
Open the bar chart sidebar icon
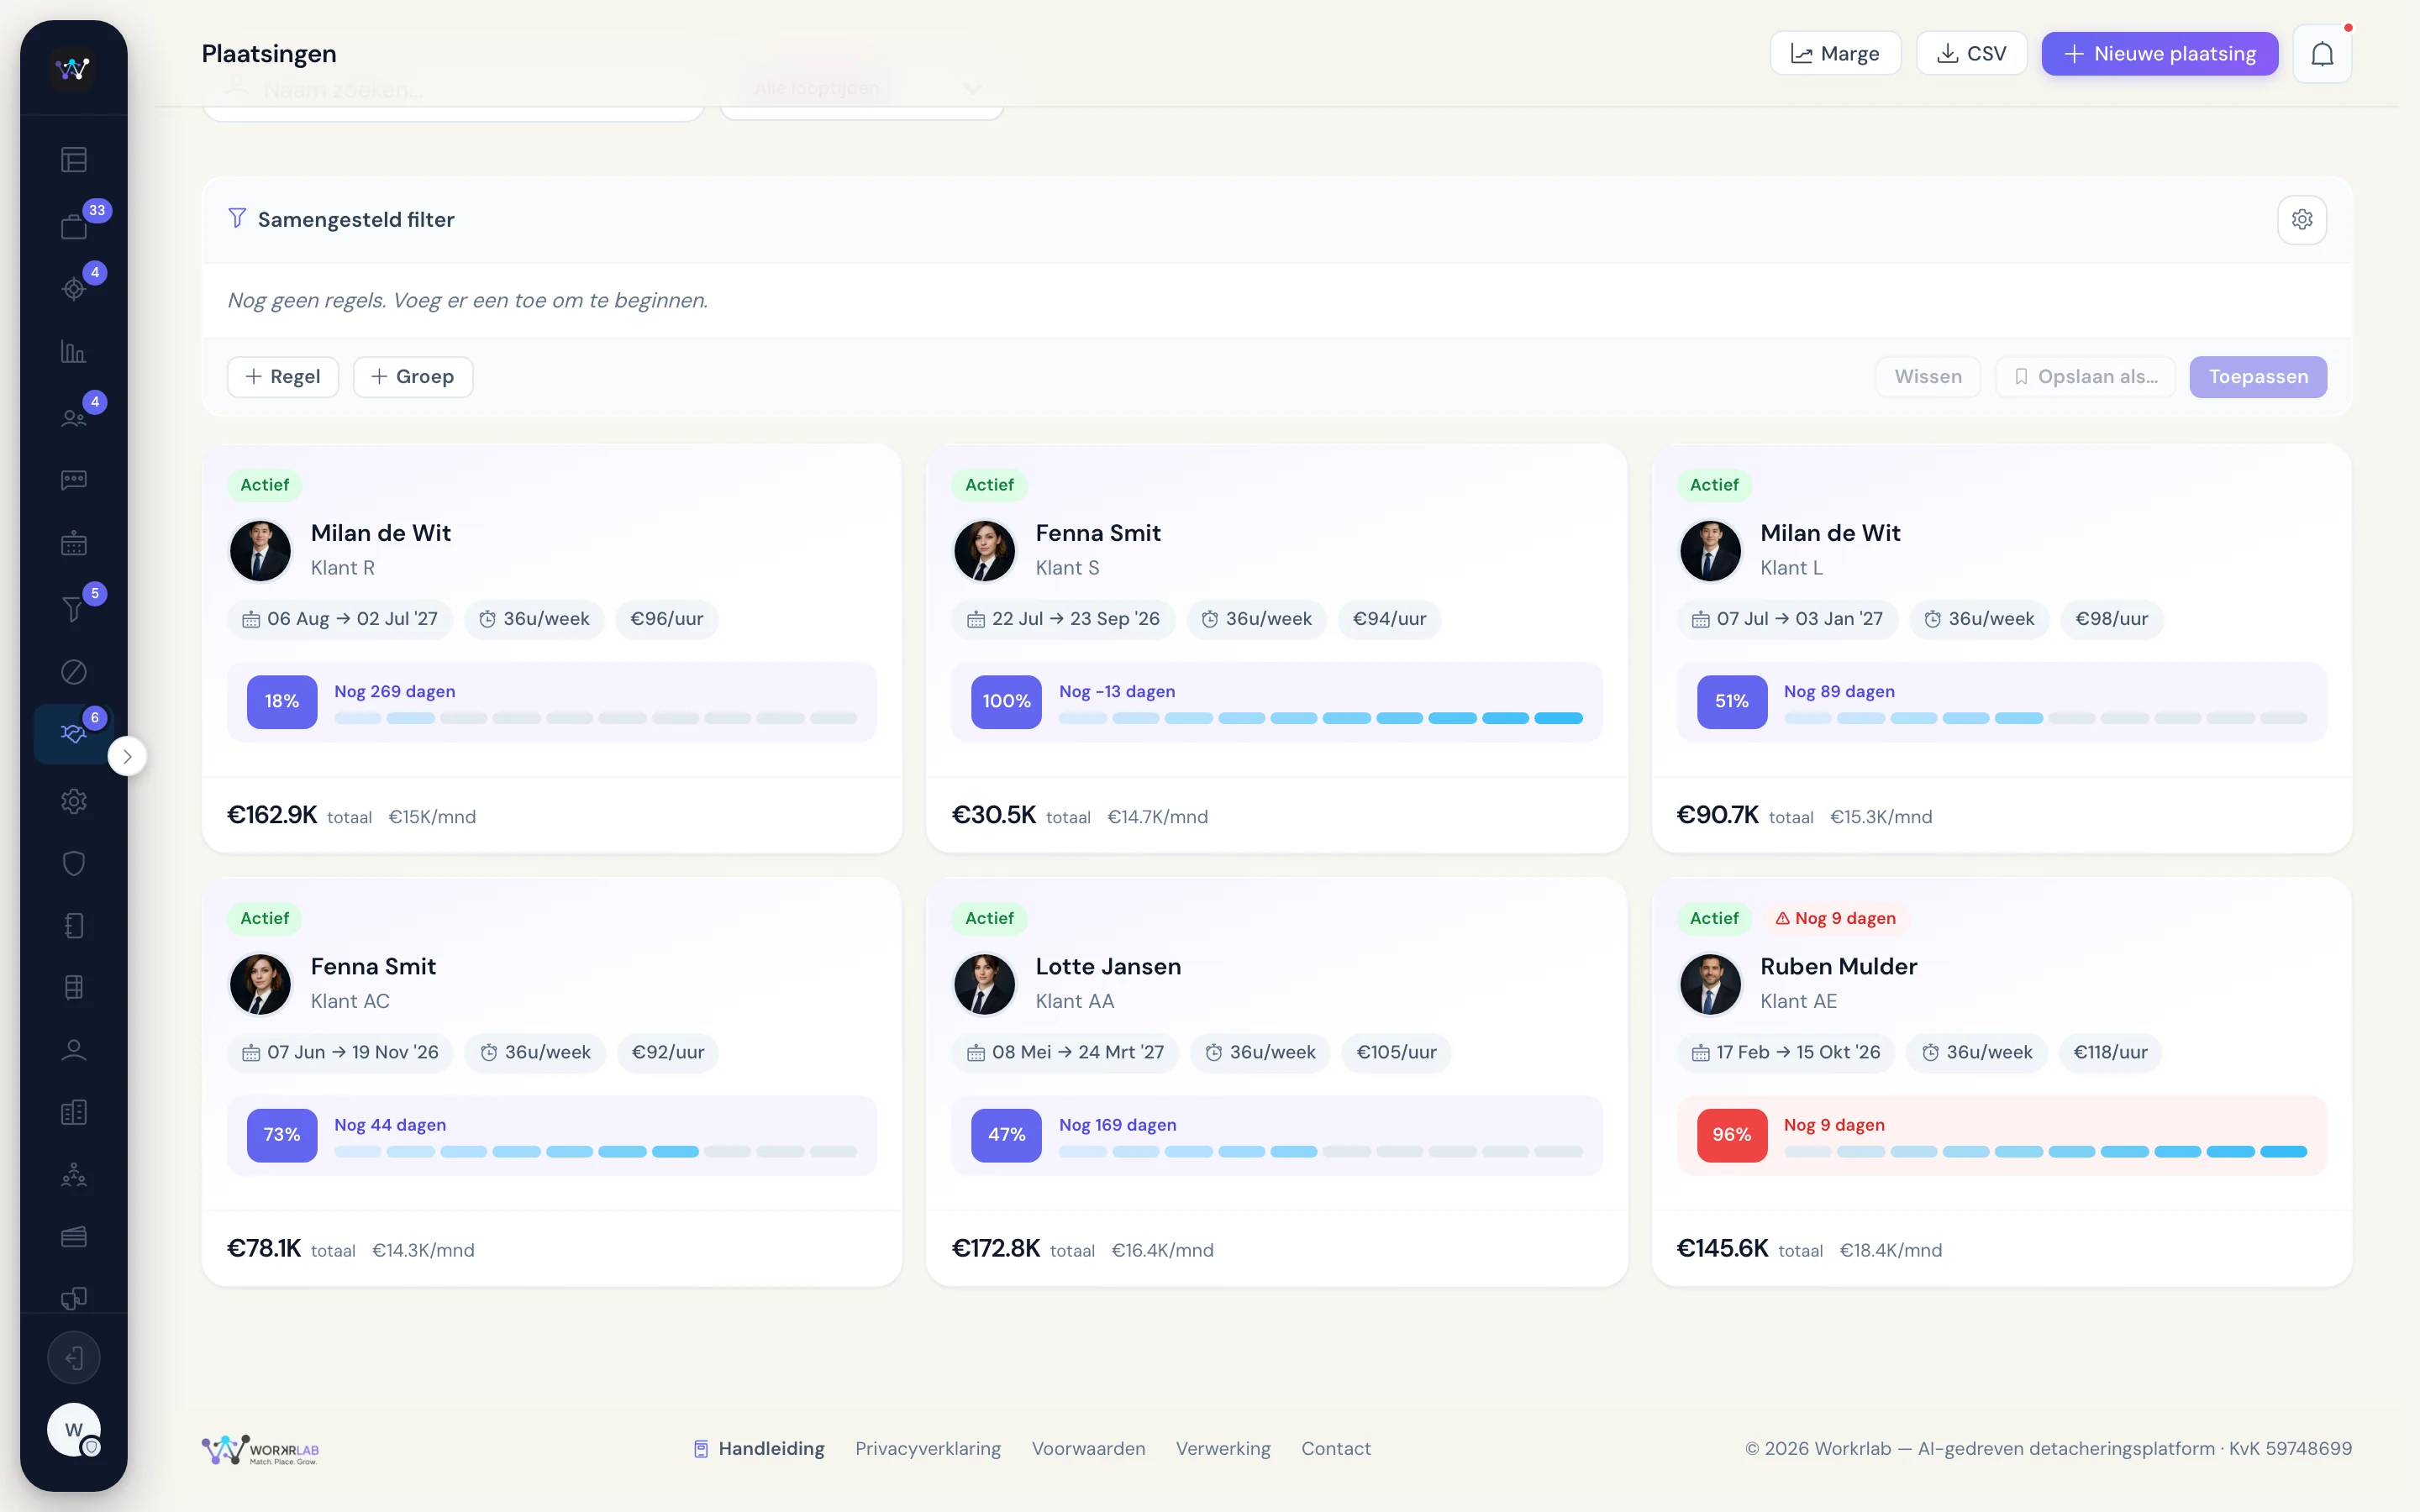[x=74, y=352]
